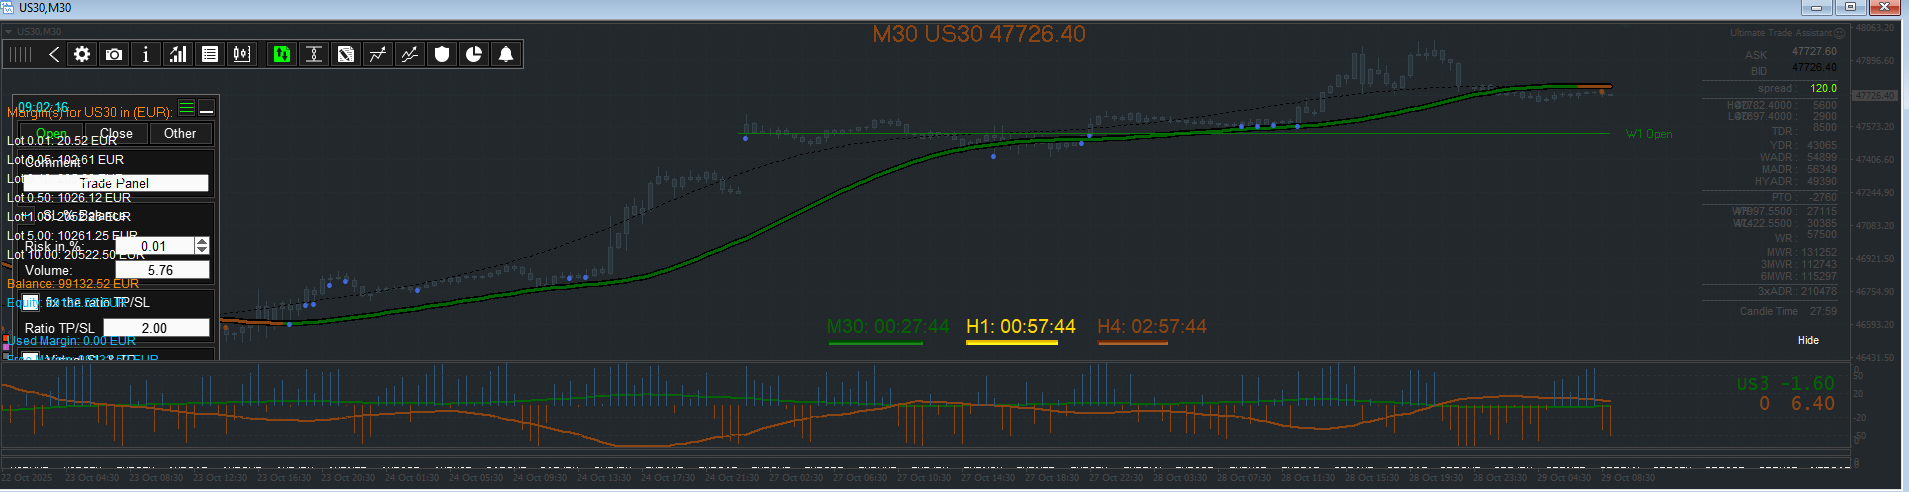Decrease Risk in % with down arrow

(202, 250)
